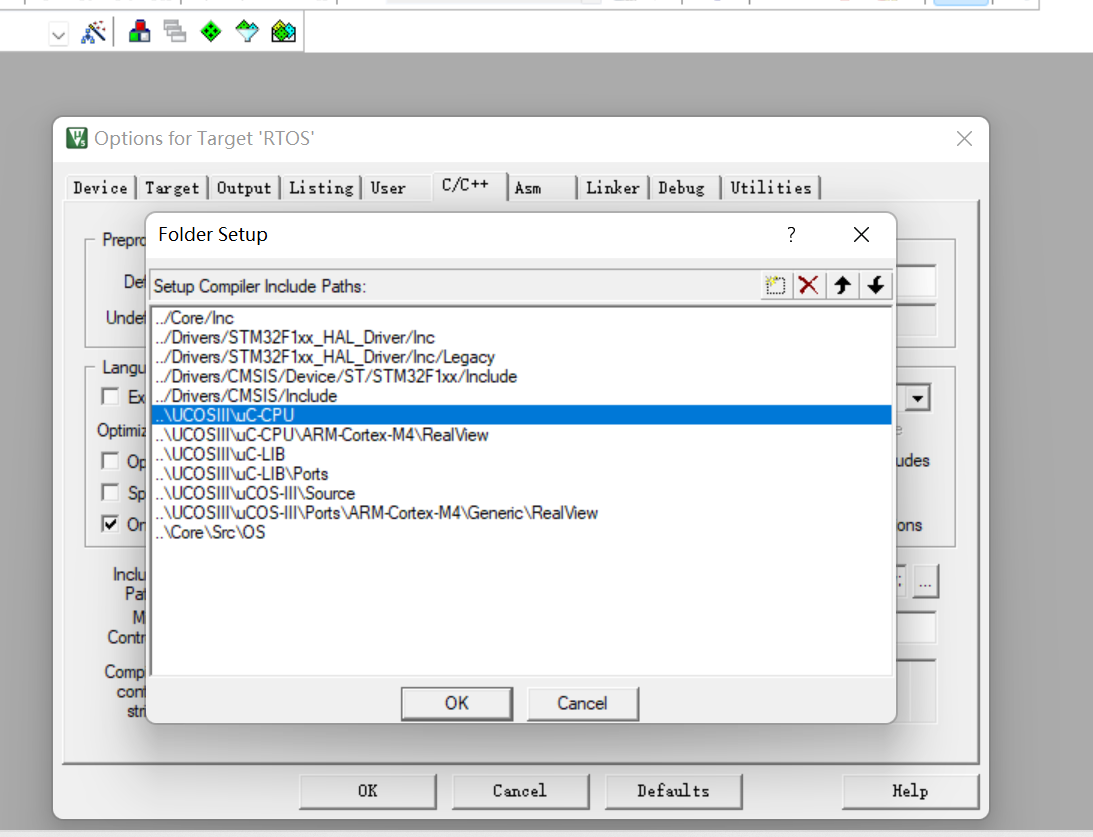Cancel the Folder Setup dialog
Viewport: 1093px width, 837px height.
582,703
